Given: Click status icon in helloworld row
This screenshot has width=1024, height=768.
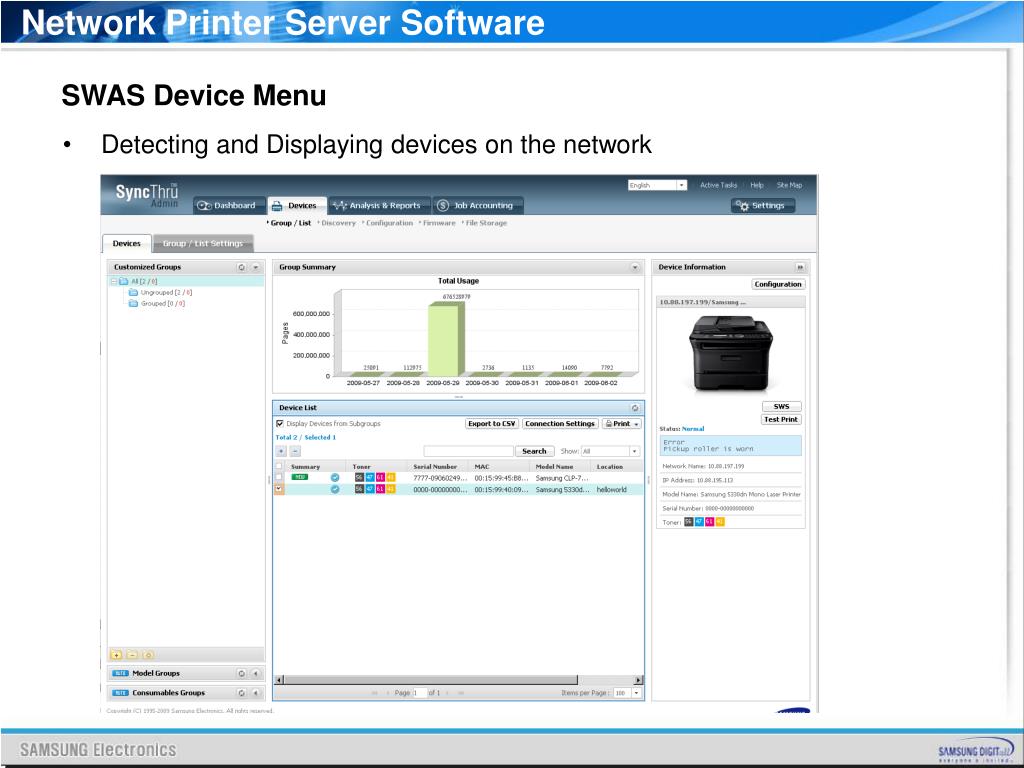Looking at the screenshot, I should (335, 489).
